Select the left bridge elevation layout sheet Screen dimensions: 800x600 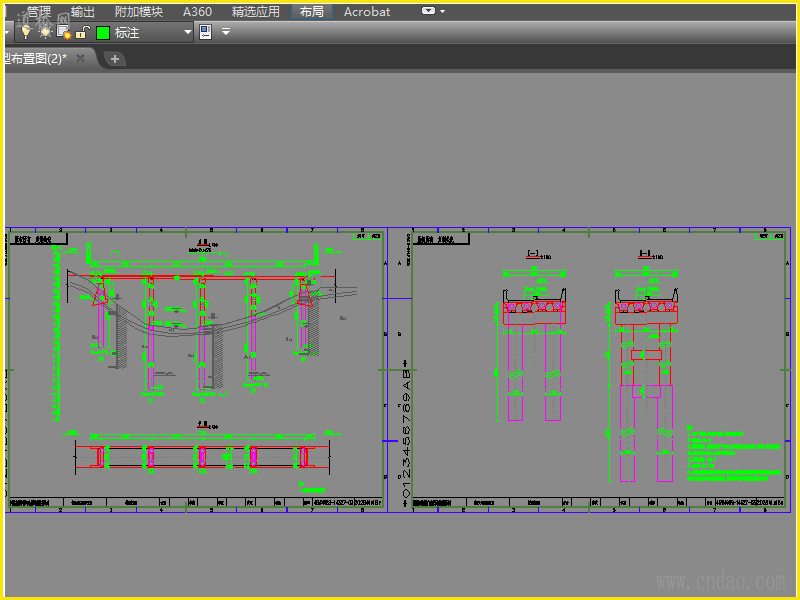[196, 369]
